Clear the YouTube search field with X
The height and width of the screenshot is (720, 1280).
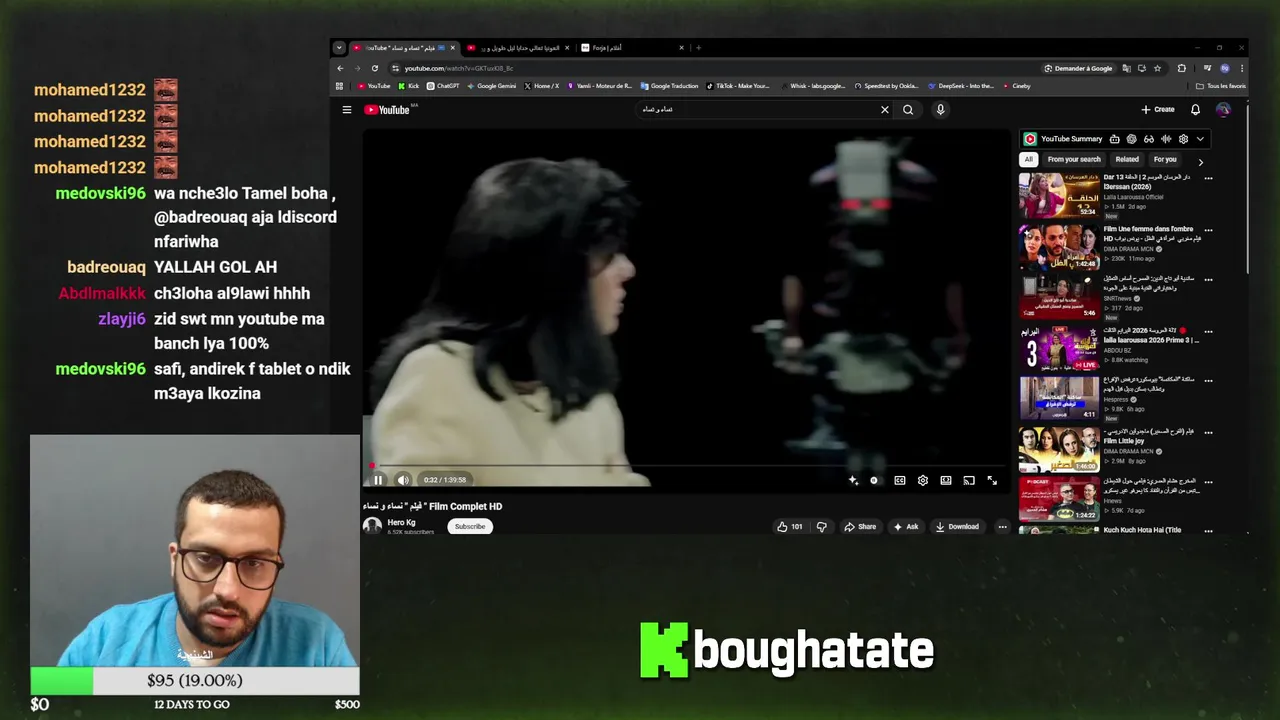click(x=884, y=110)
